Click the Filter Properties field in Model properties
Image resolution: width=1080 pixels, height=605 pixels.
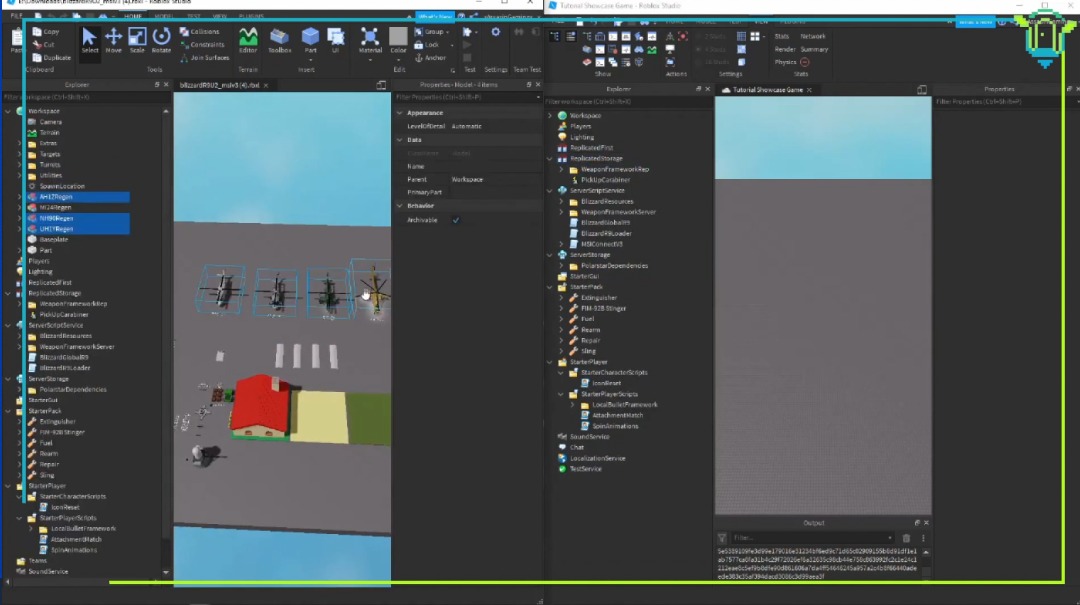pyautogui.click(x=466, y=98)
